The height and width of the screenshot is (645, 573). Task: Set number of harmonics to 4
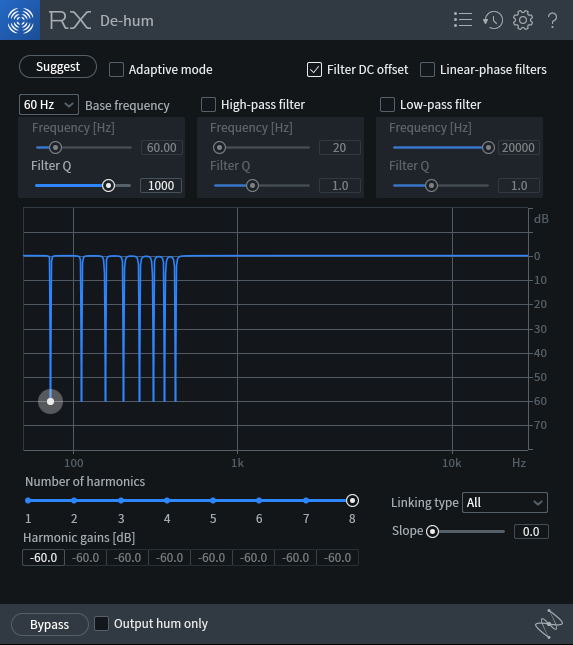tap(167, 501)
